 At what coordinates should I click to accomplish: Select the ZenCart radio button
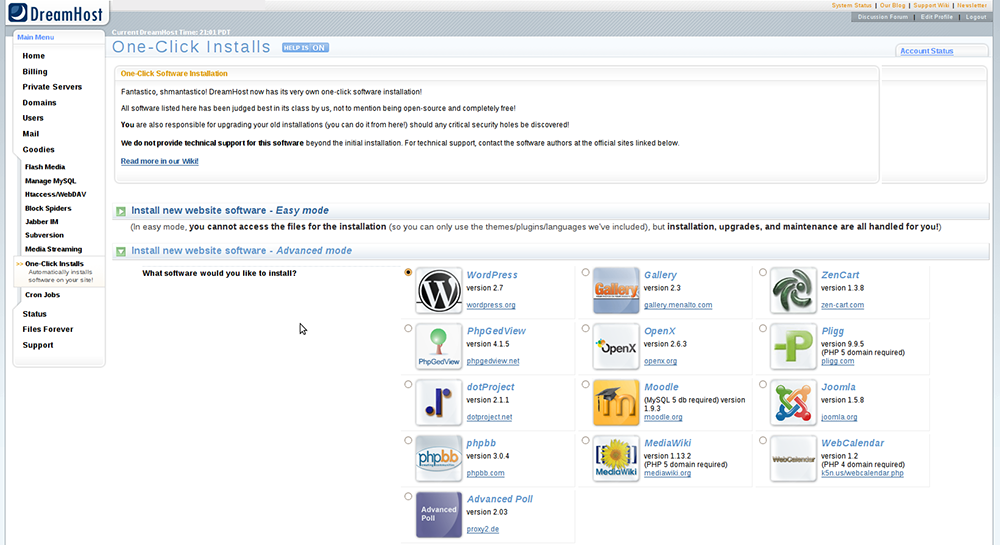tap(763, 272)
